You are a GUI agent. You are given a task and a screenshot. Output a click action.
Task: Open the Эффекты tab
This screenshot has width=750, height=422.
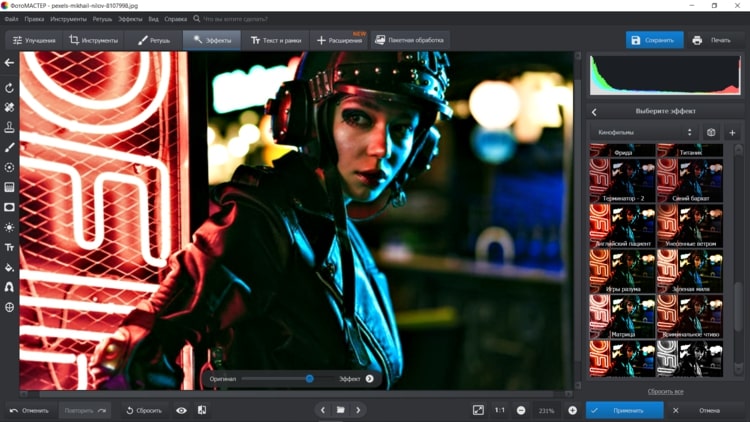211,40
